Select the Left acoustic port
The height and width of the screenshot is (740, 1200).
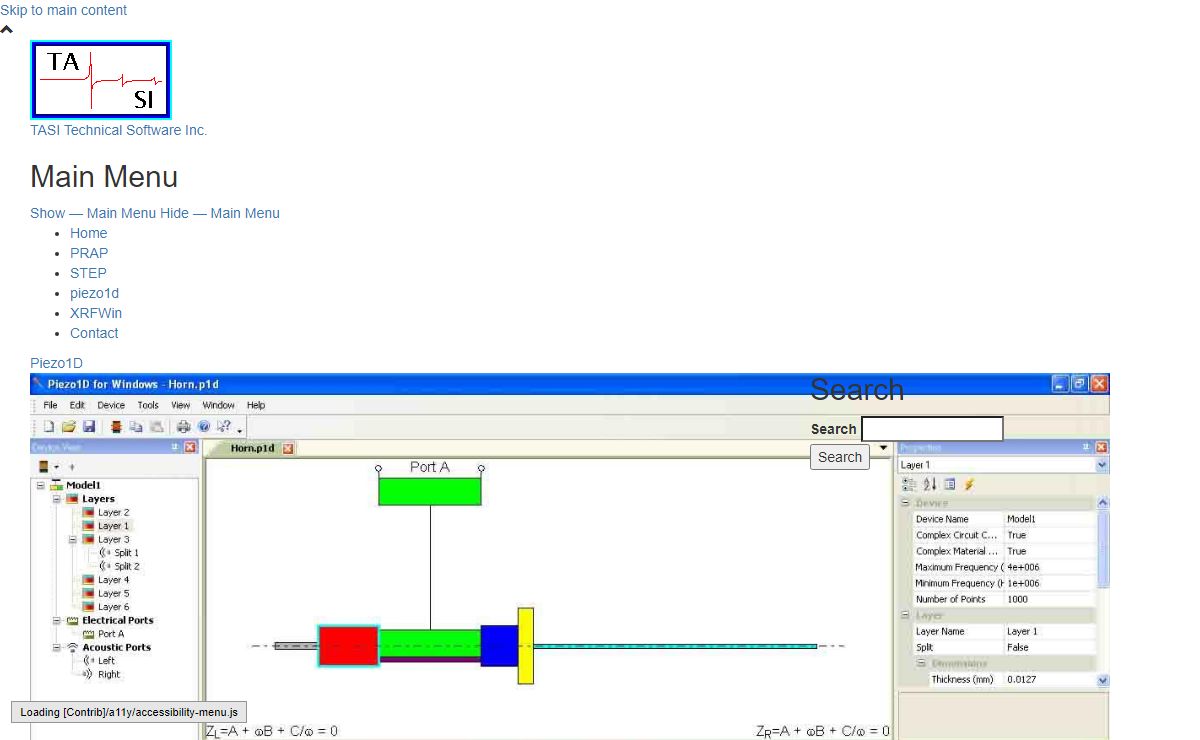point(106,661)
